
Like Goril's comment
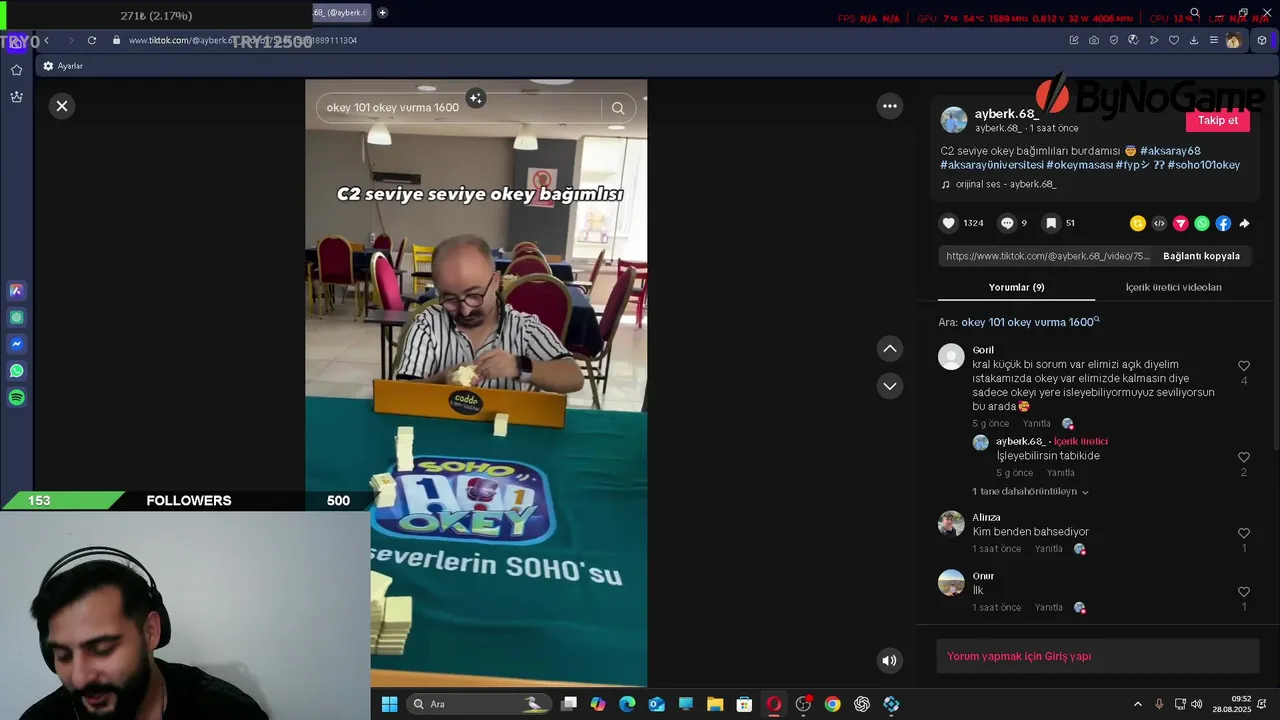1244,366
